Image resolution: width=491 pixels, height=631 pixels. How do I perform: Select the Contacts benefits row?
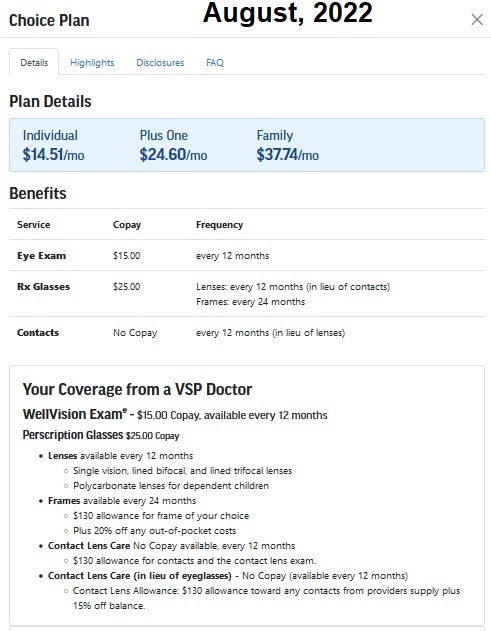pyautogui.click(x=247, y=332)
